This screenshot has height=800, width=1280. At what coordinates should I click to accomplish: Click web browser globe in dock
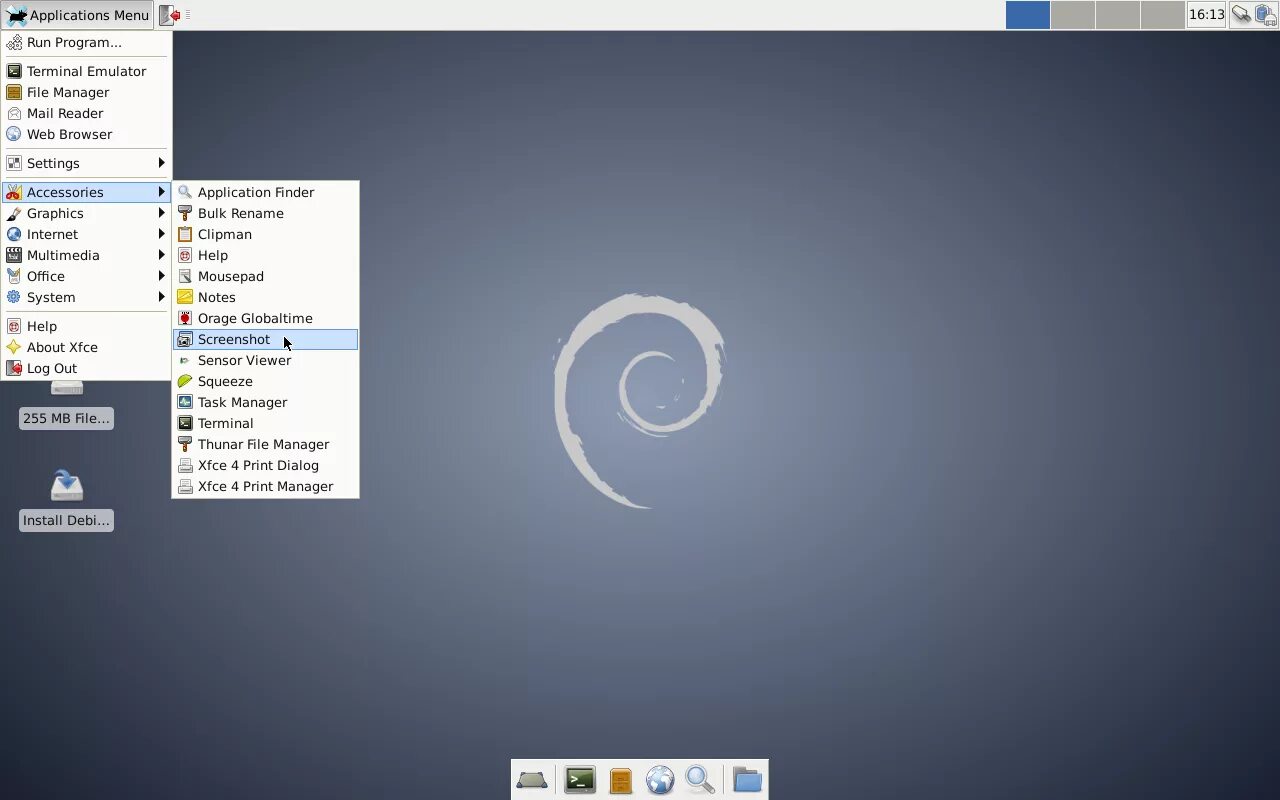click(660, 780)
